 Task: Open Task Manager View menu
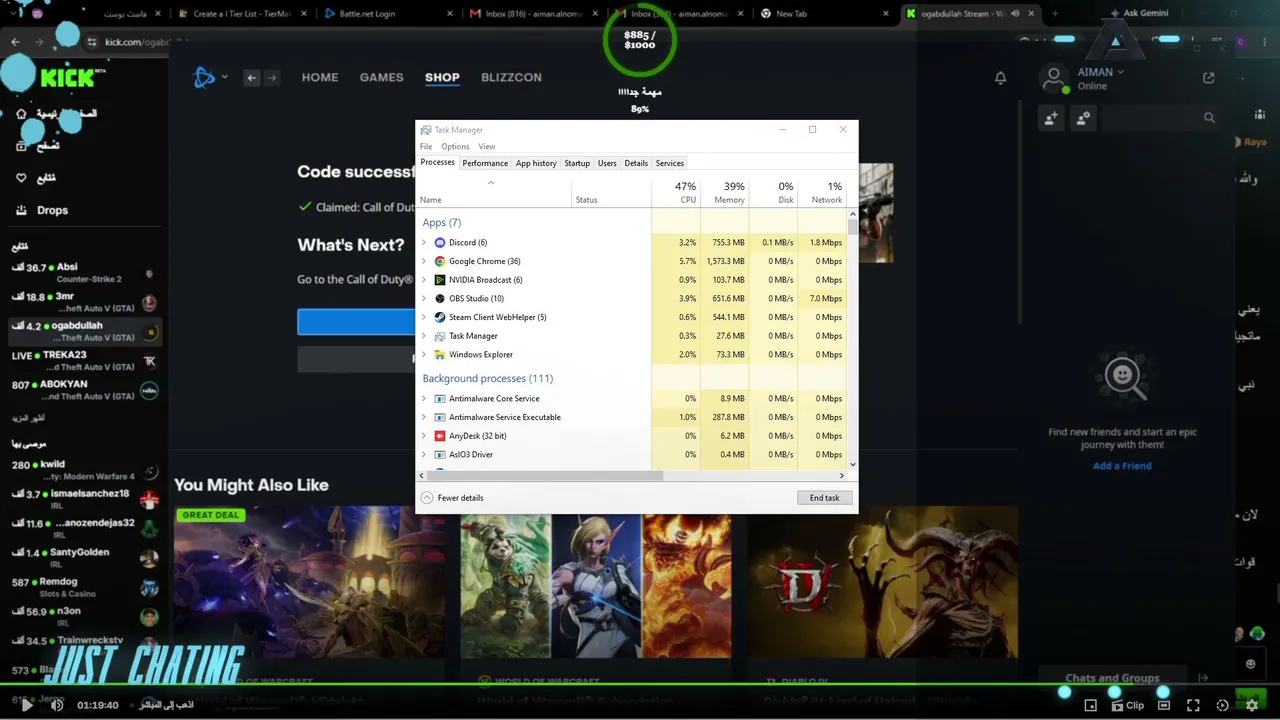[487, 147]
